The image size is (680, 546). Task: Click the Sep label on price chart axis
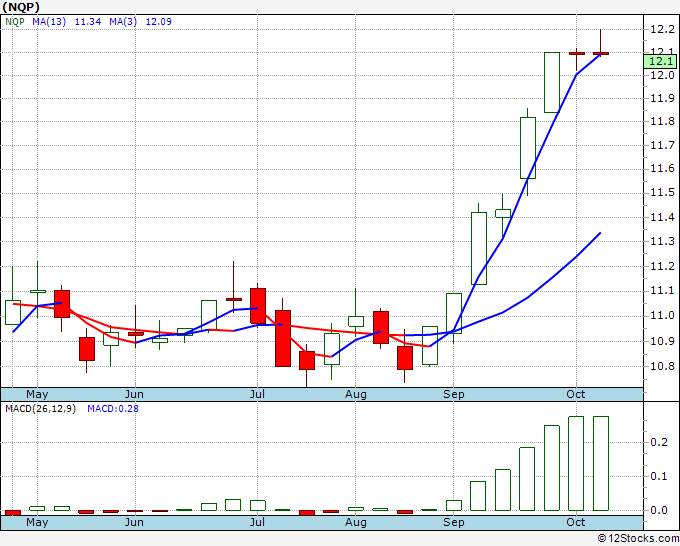tap(453, 394)
